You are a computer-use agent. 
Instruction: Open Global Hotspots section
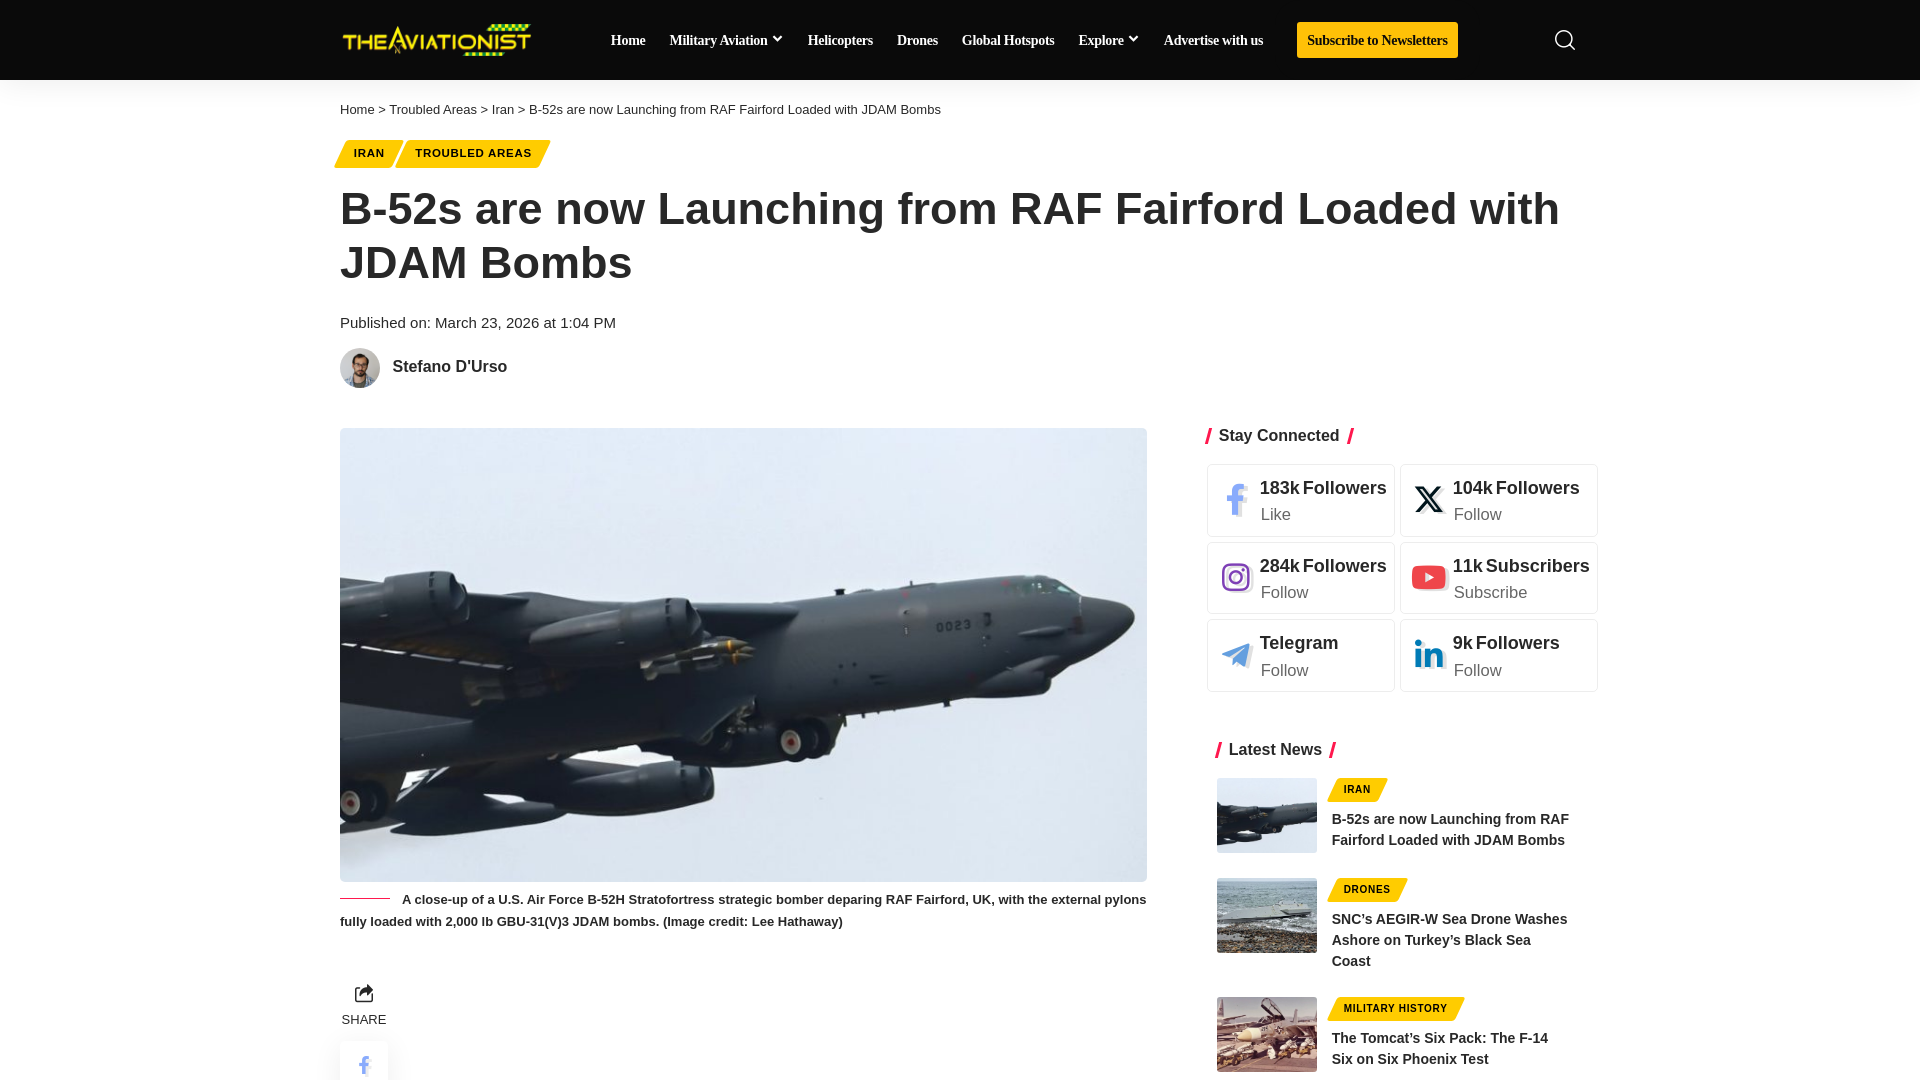click(1008, 41)
